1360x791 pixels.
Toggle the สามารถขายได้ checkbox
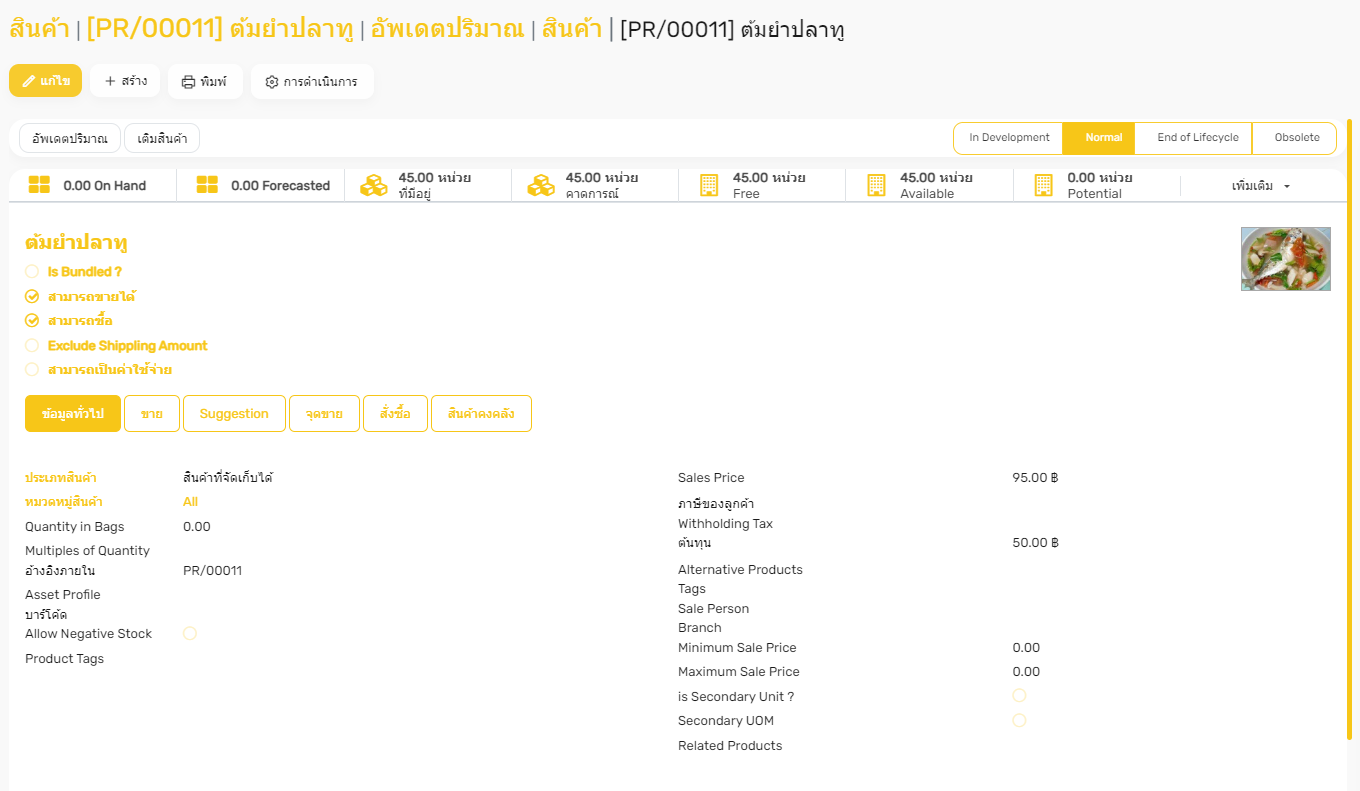point(32,296)
